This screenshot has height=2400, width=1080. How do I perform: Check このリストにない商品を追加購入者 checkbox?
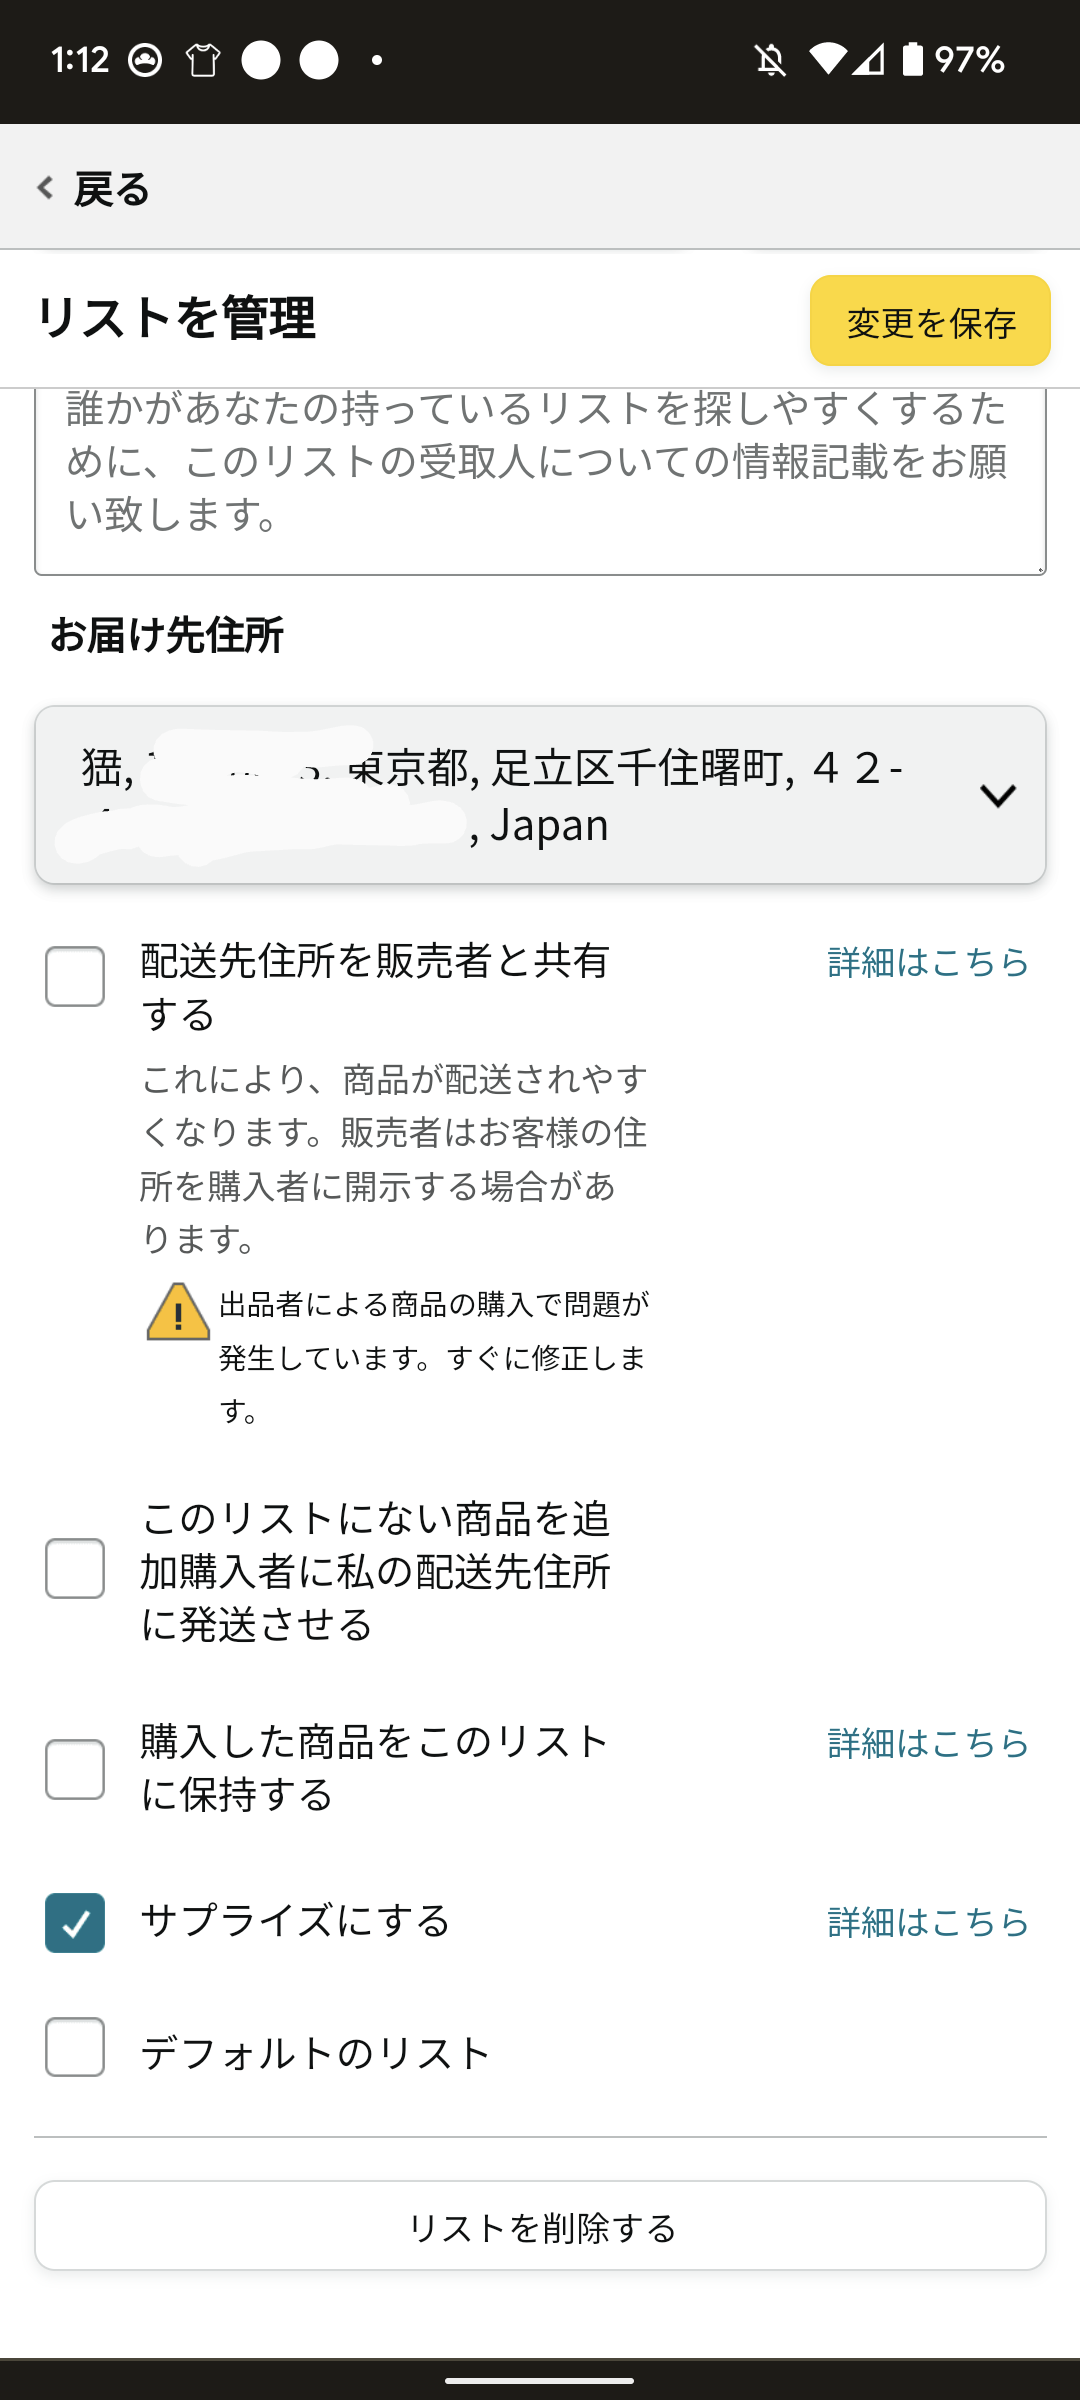(x=75, y=1568)
